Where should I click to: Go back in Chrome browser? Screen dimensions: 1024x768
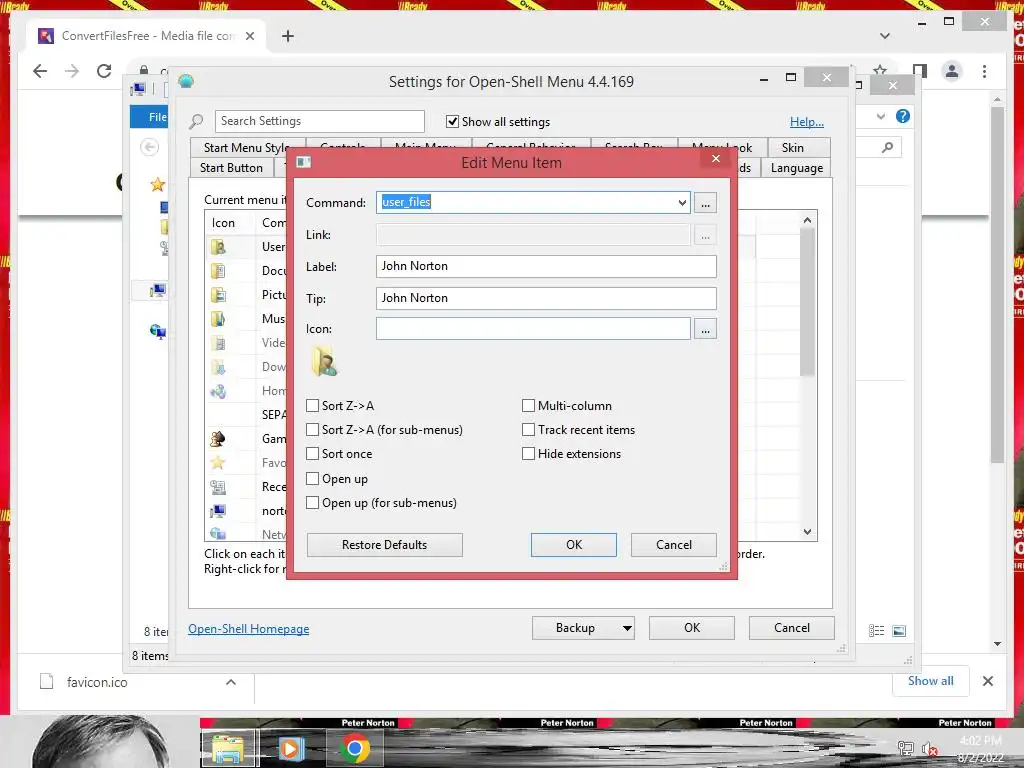click(x=40, y=71)
